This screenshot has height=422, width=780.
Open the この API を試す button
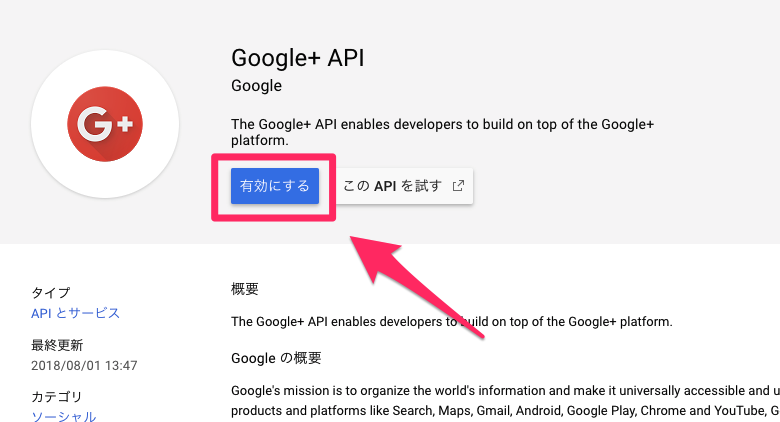[x=404, y=186]
